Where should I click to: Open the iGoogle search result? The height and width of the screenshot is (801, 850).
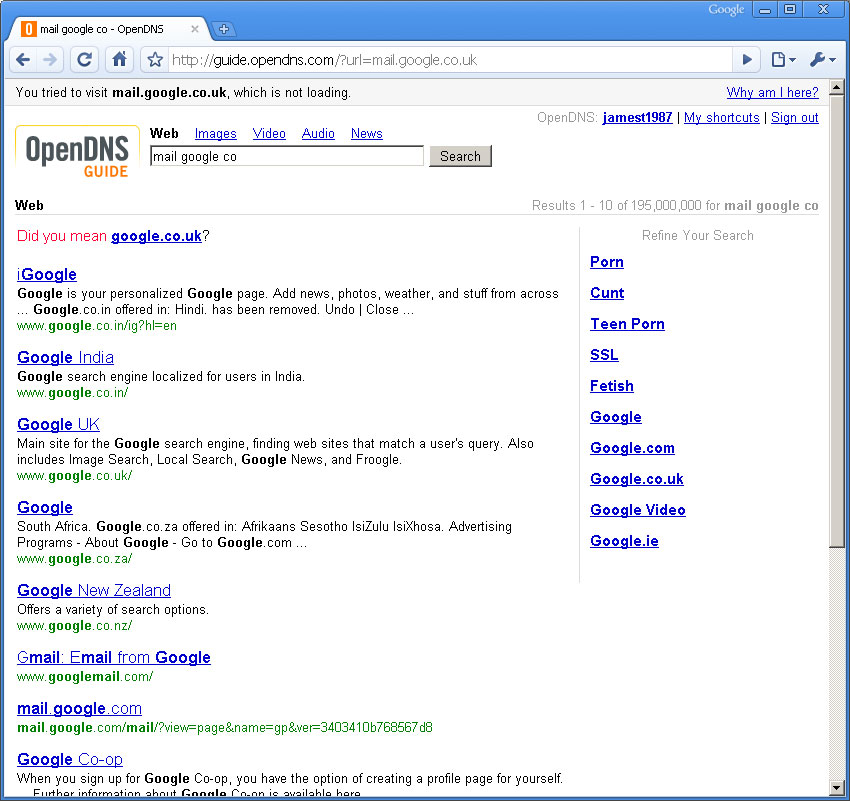click(47, 274)
